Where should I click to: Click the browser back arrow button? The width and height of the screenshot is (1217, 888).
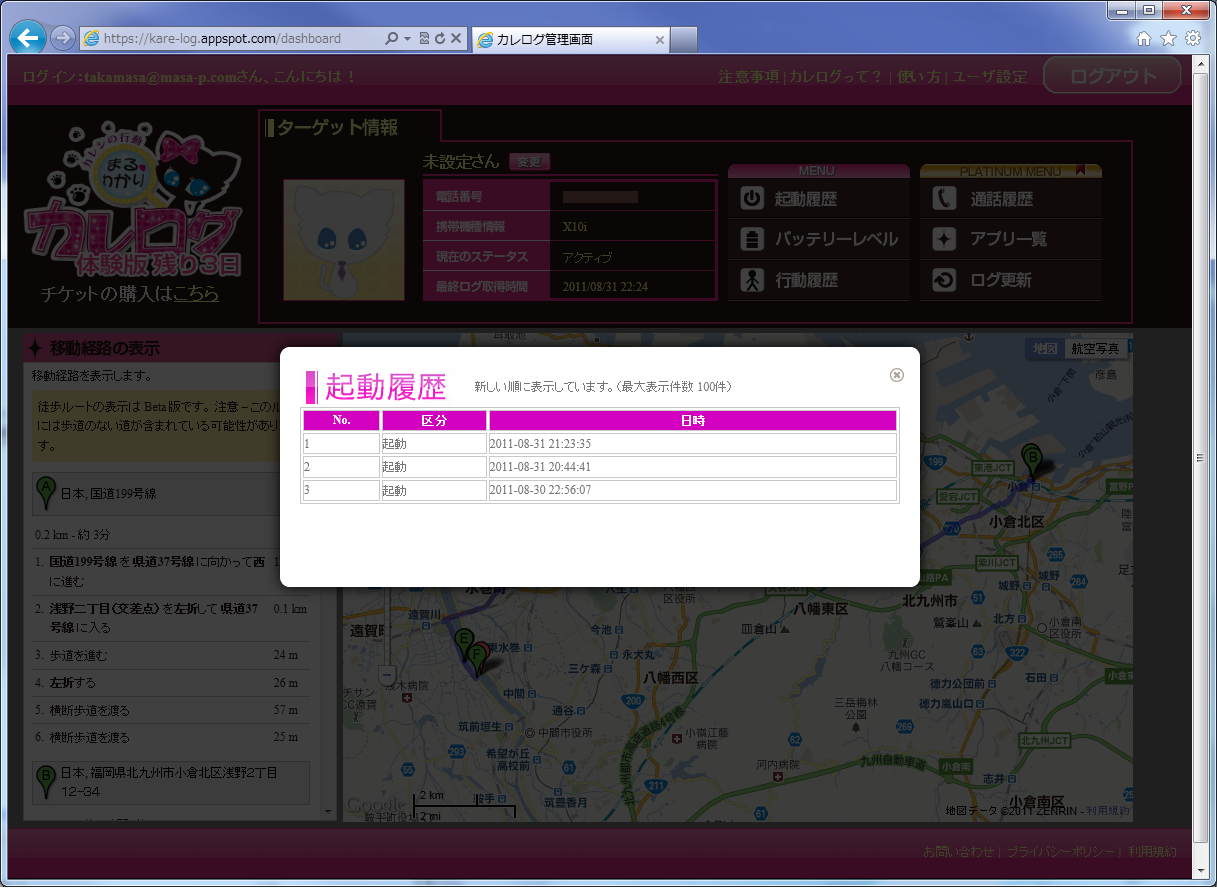(27, 39)
